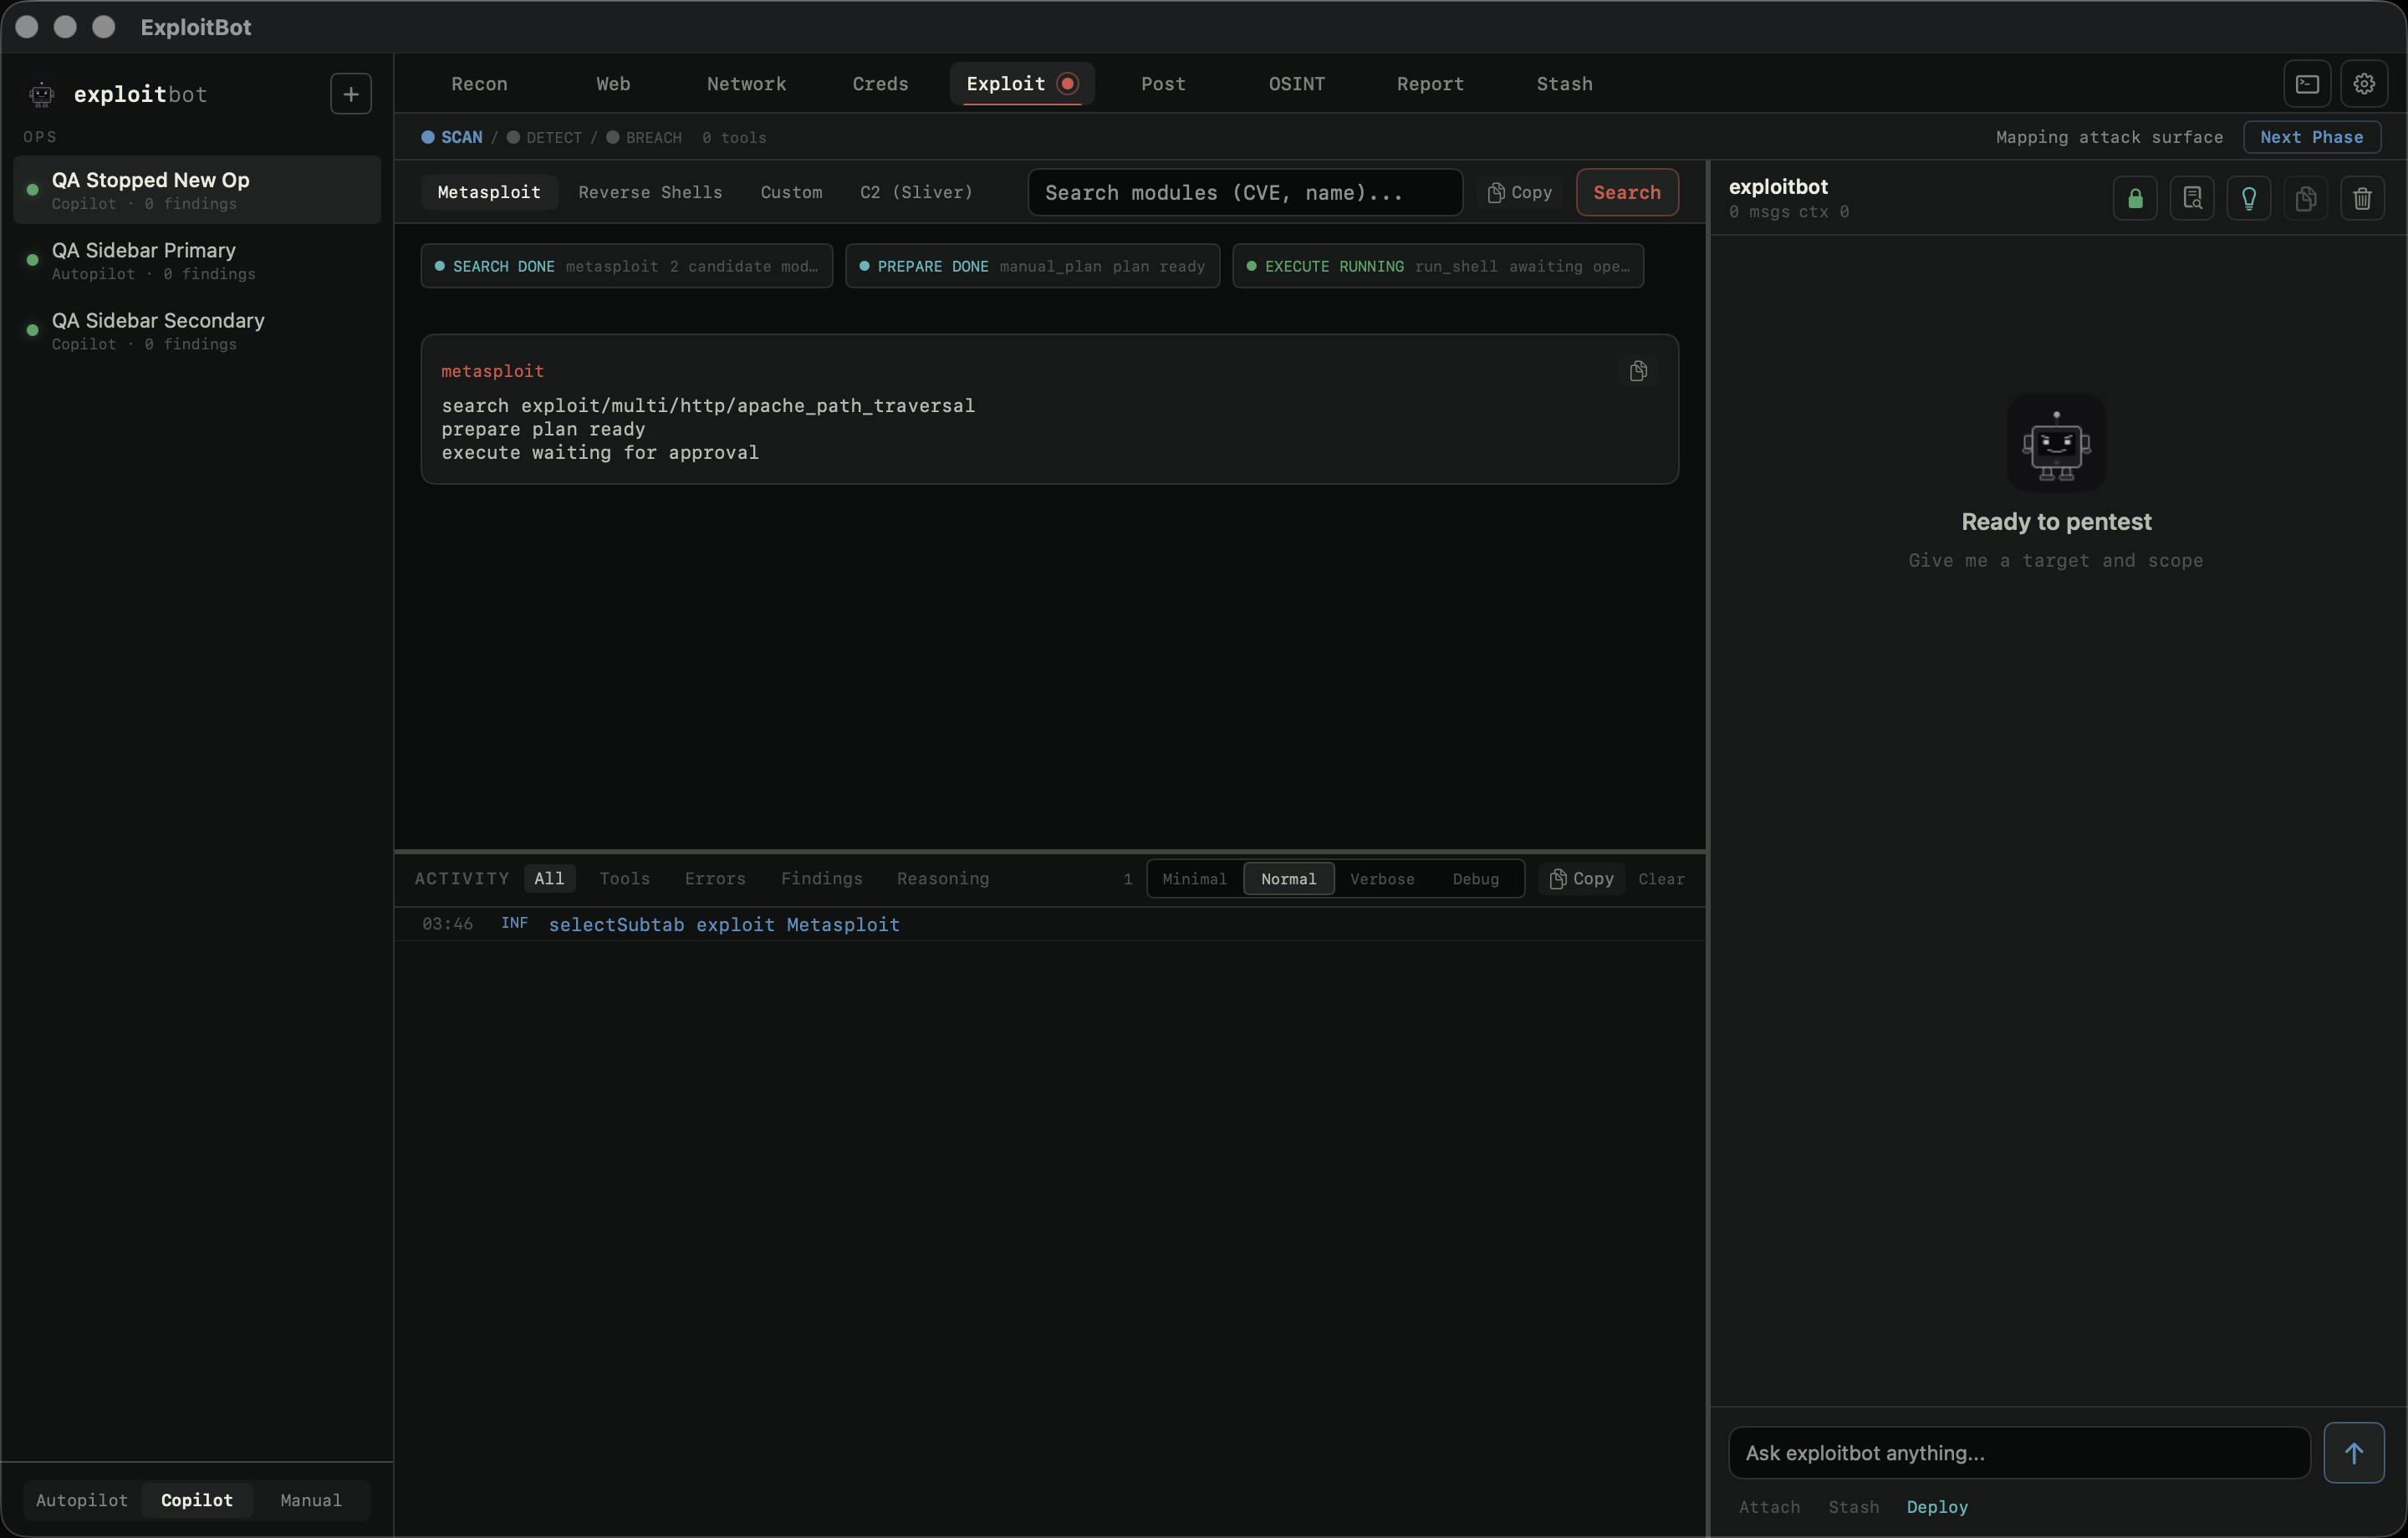Open the terminal panel icon
The image size is (2408, 1538).
(2307, 84)
